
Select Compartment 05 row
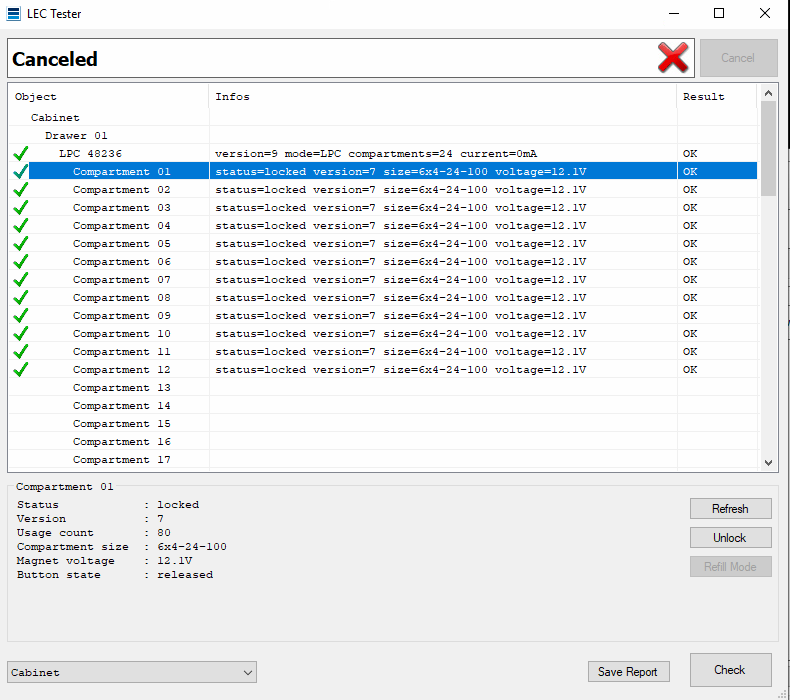coord(383,243)
